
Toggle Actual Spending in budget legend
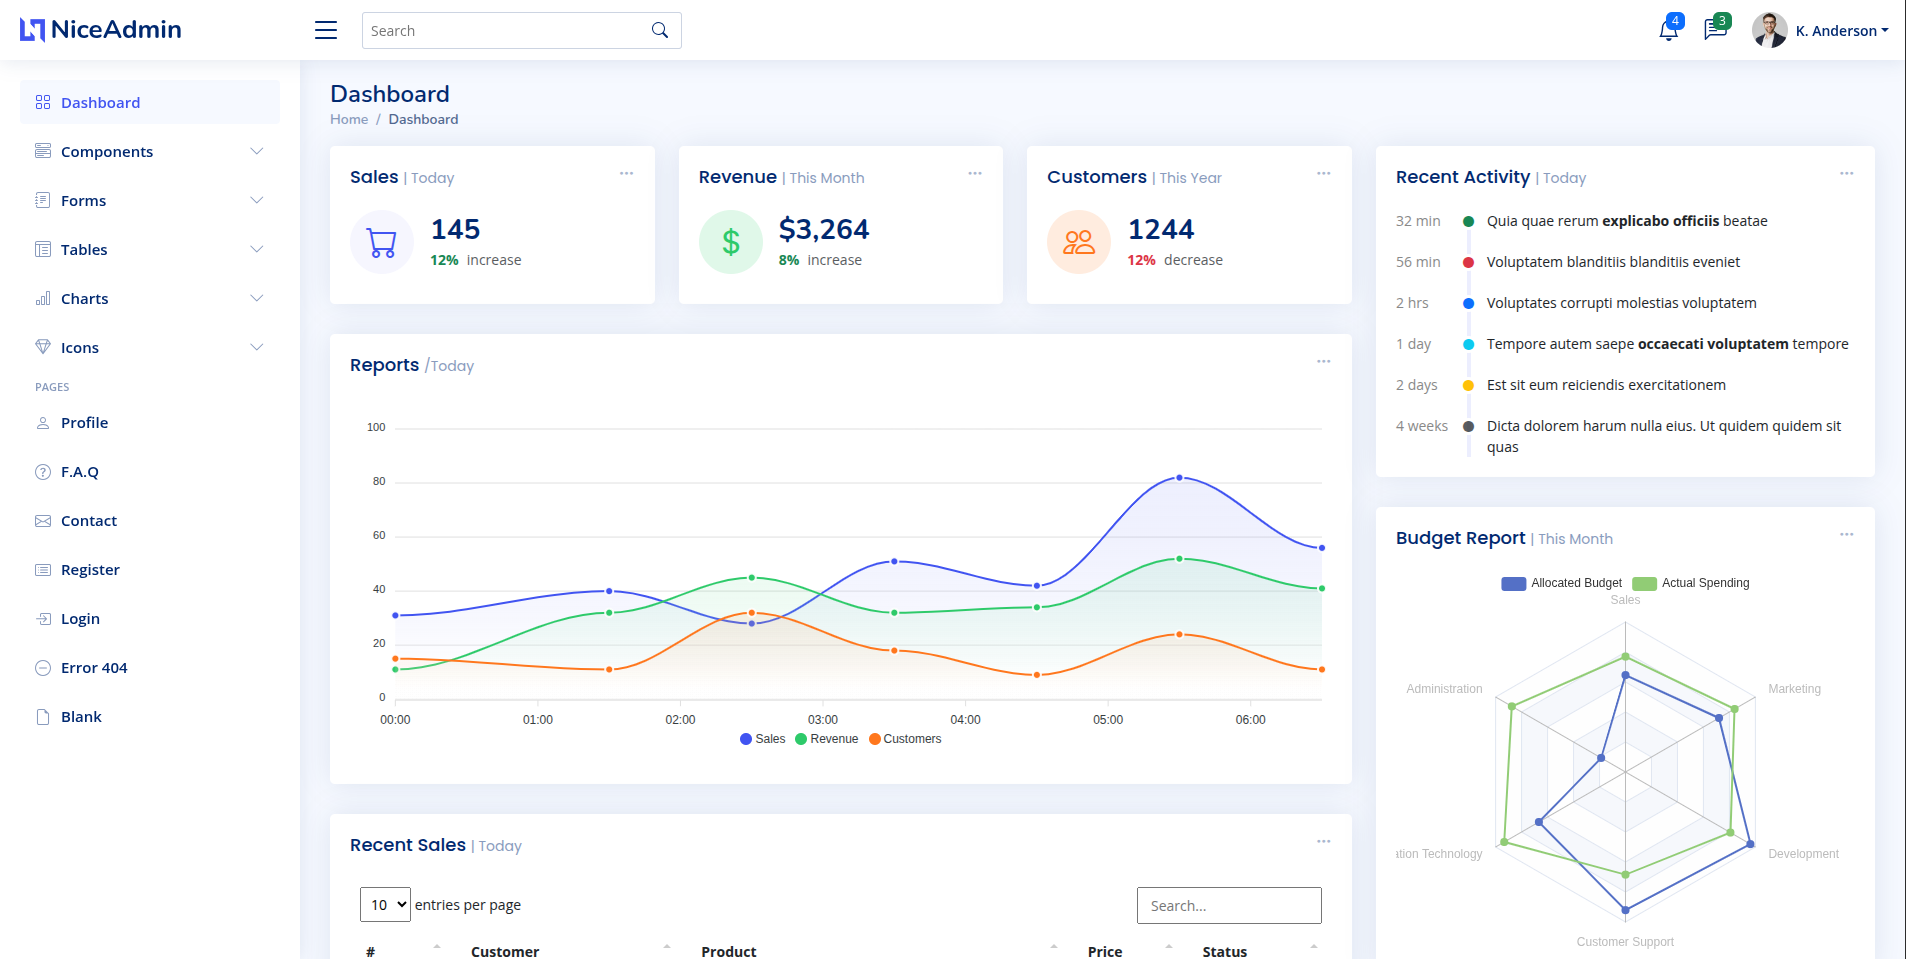click(x=1691, y=583)
